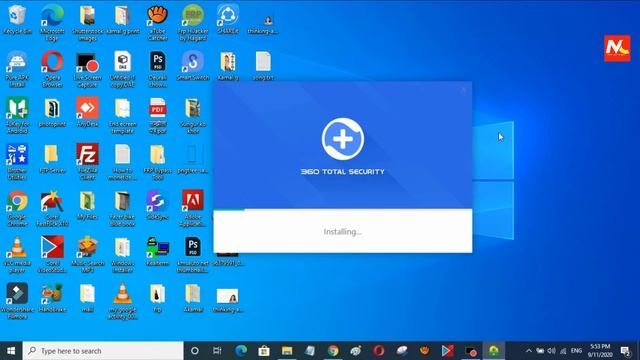This screenshot has width=640, height=360.
Task: Open the photoprint folder
Action: click(52, 112)
